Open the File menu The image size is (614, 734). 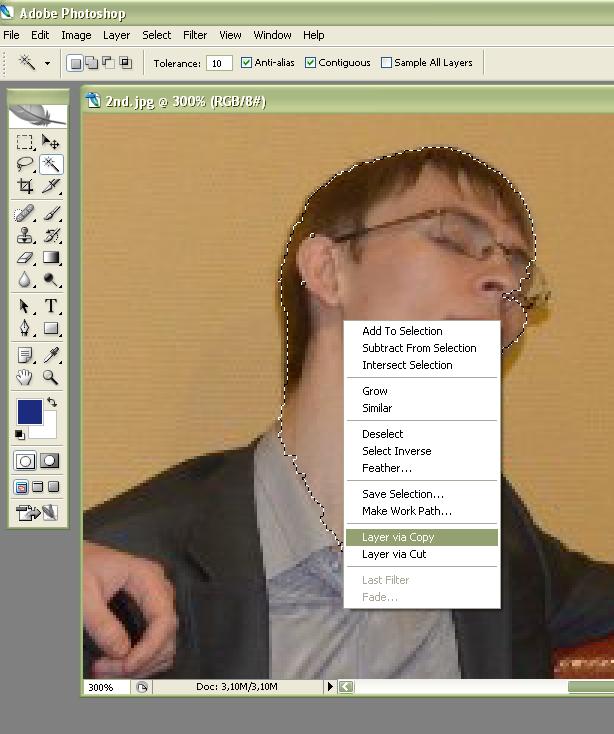(x=11, y=35)
